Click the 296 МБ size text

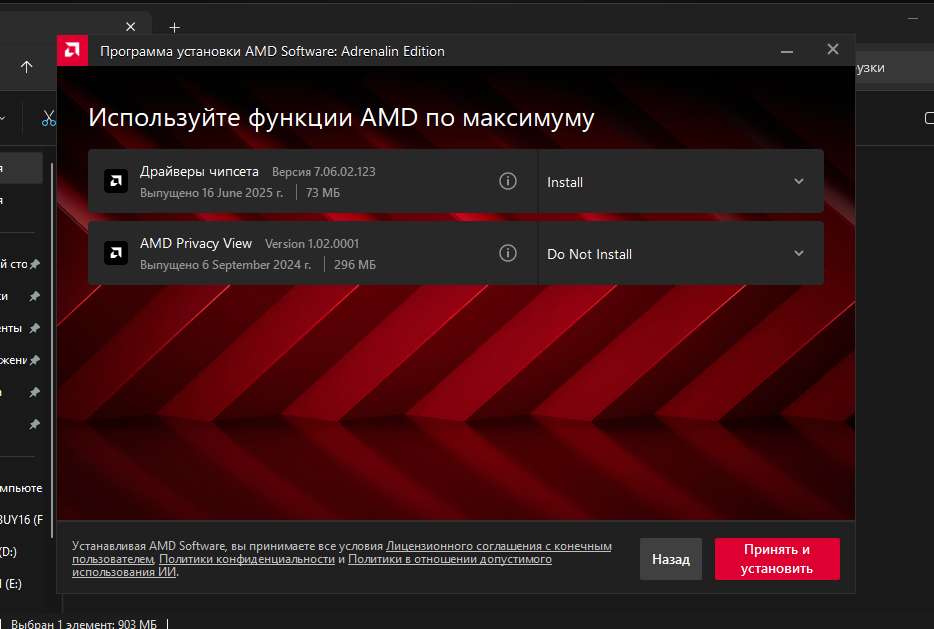coord(355,264)
